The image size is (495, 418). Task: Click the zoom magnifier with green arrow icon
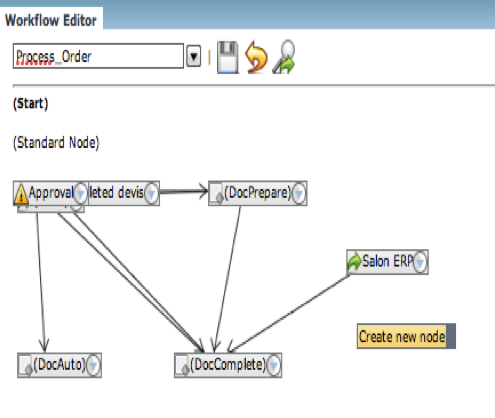point(284,57)
